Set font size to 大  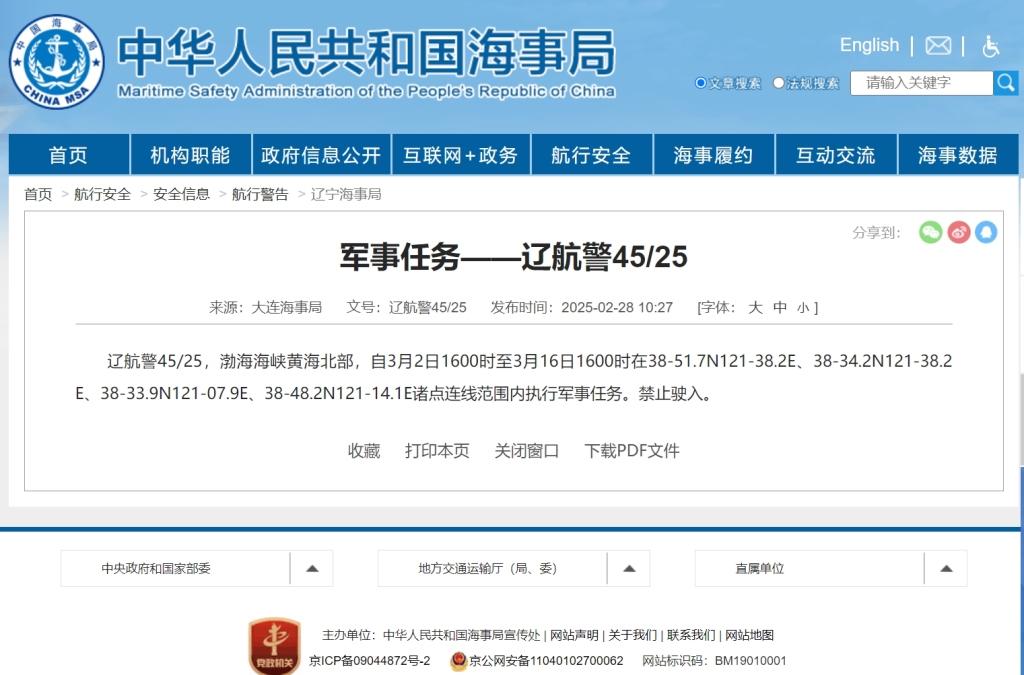pyautogui.click(x=755, y=308)
